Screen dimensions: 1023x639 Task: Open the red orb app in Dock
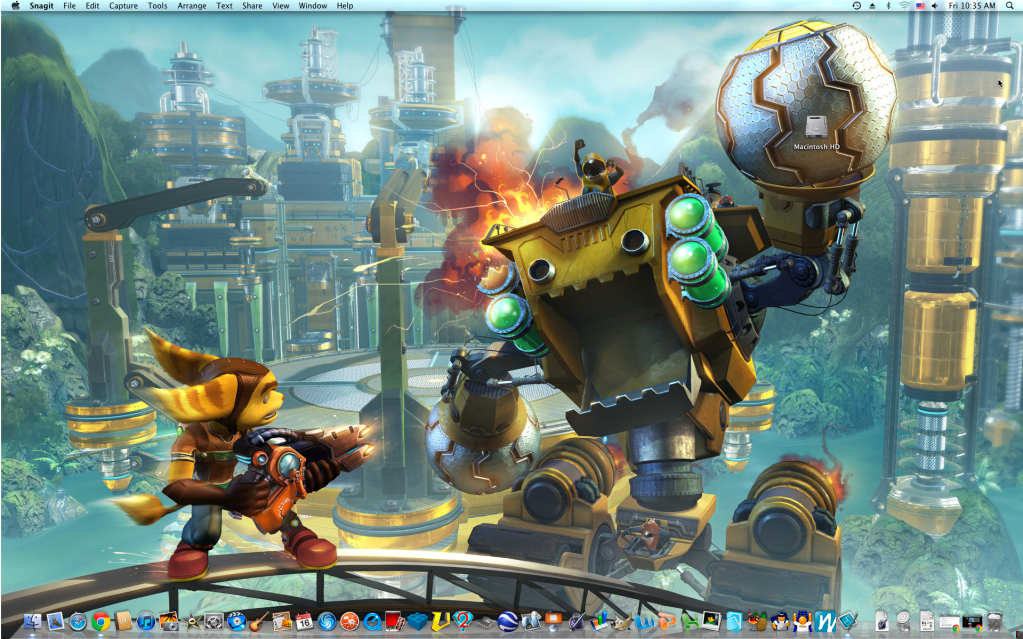pos(350,621)
